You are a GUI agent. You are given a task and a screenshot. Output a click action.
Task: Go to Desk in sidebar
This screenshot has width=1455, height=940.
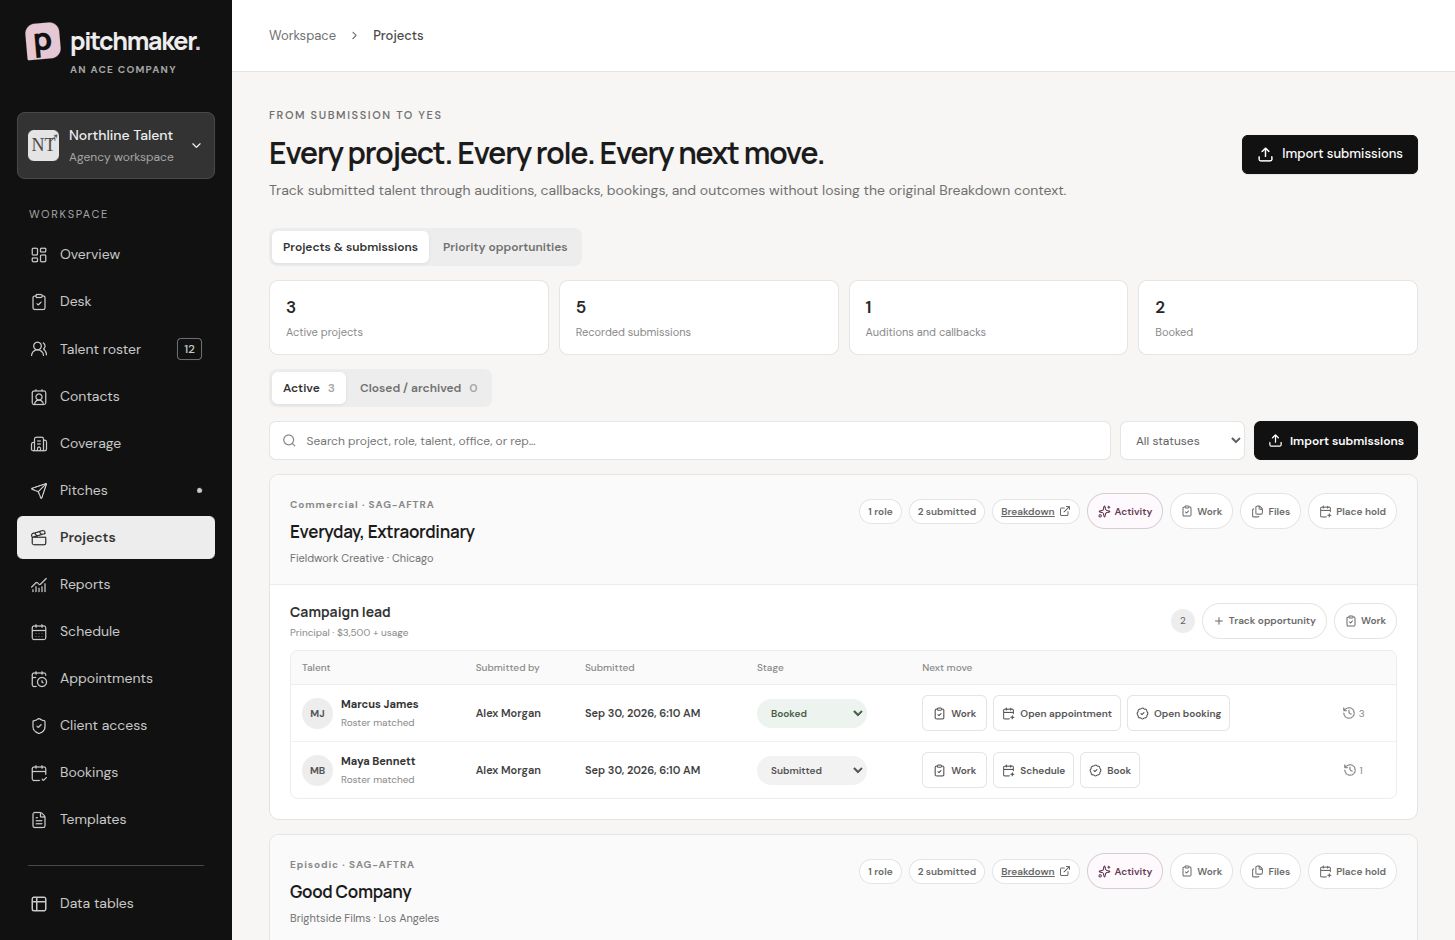116,301
